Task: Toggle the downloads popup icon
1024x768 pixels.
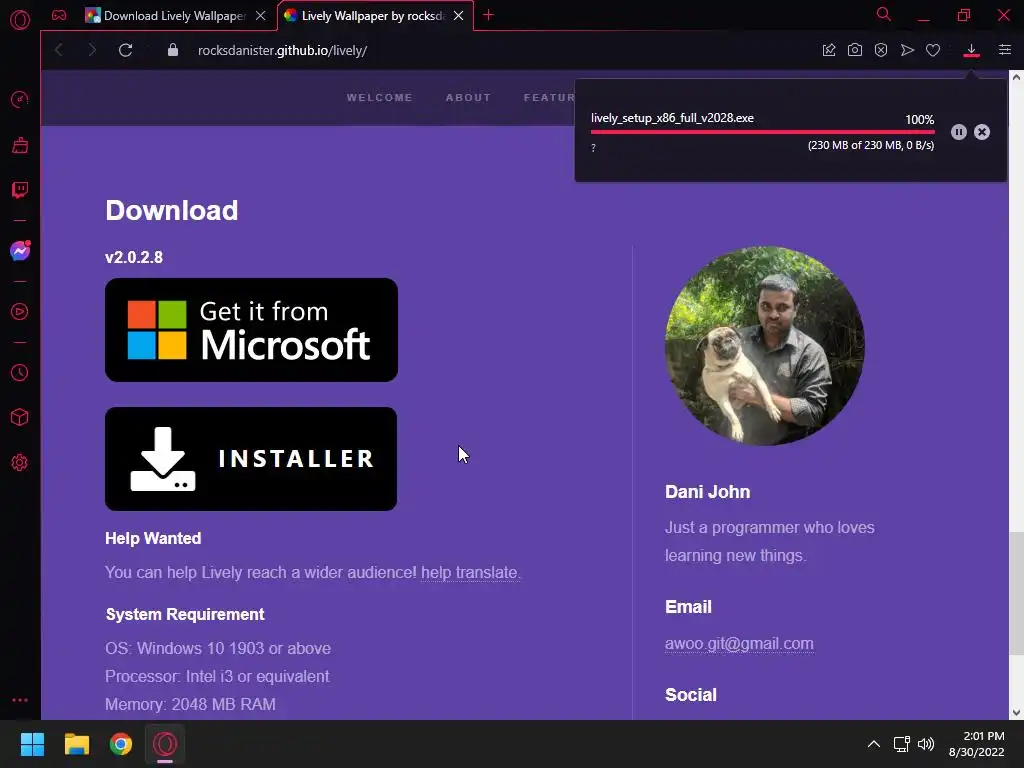Action: tap(971, 50)
